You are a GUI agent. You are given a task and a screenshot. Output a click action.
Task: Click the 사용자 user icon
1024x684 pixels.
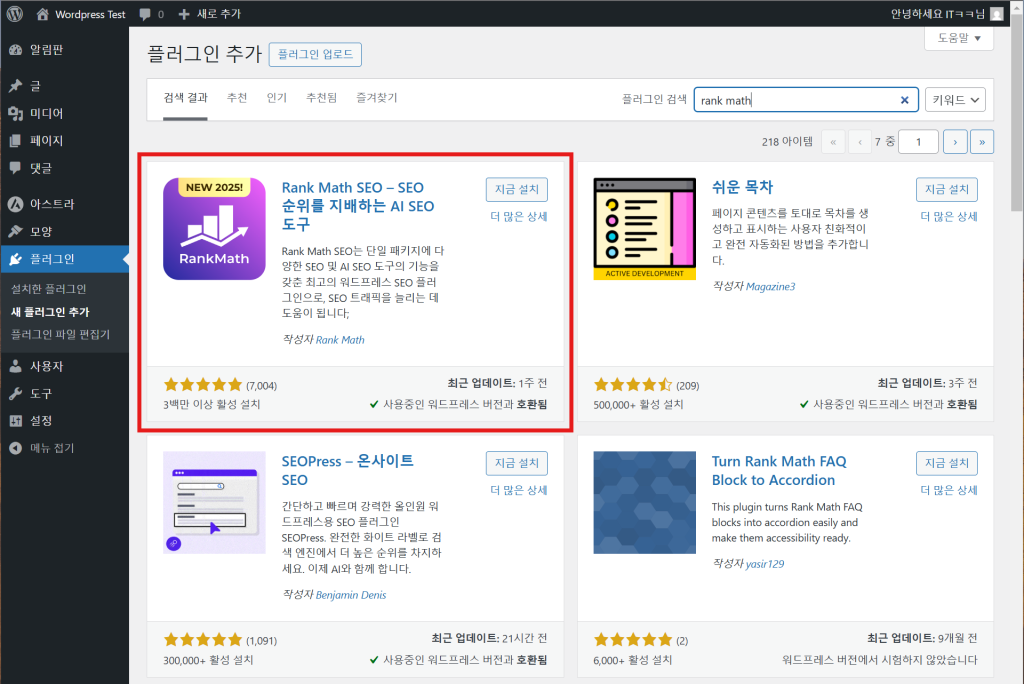point(16,366)
